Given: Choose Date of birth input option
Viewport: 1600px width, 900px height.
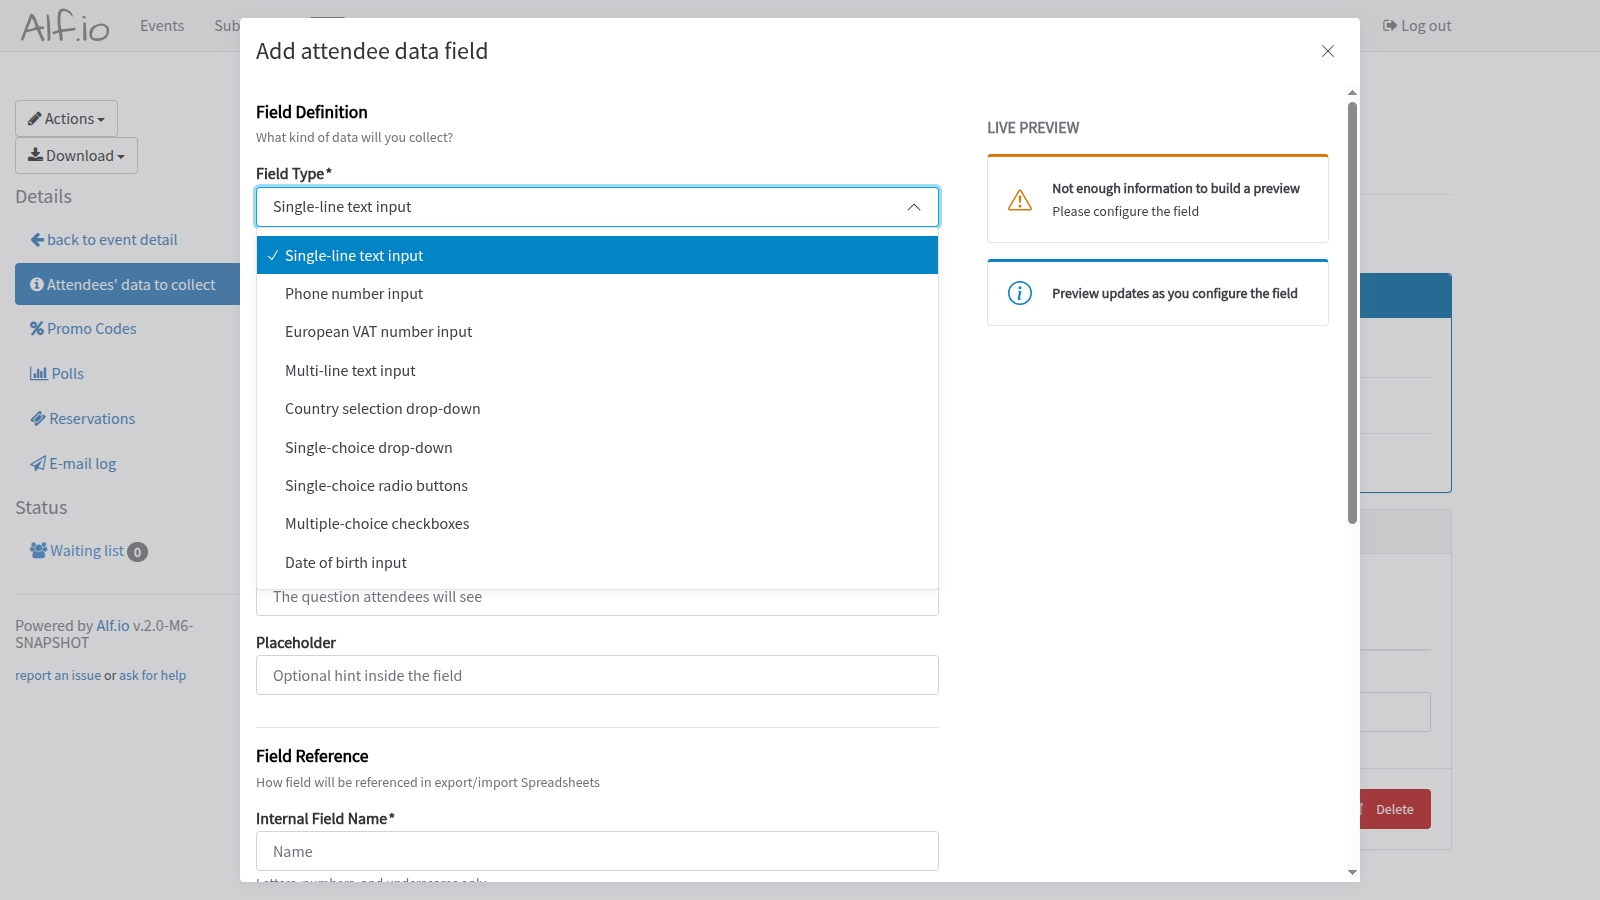Looking at the screenshot, I should 346,563.
